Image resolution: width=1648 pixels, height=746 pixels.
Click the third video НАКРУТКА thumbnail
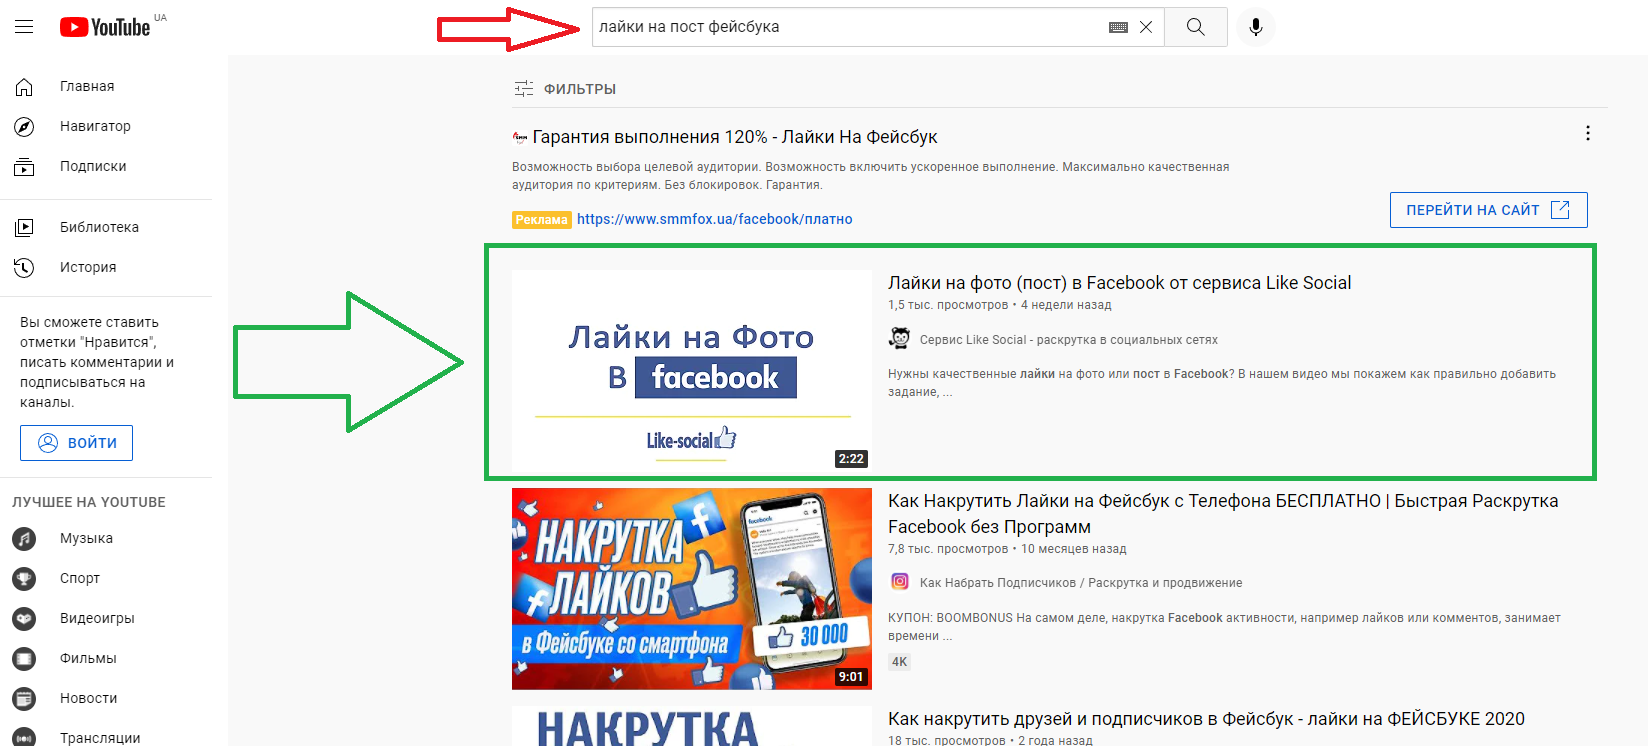(x=692, y=727)
